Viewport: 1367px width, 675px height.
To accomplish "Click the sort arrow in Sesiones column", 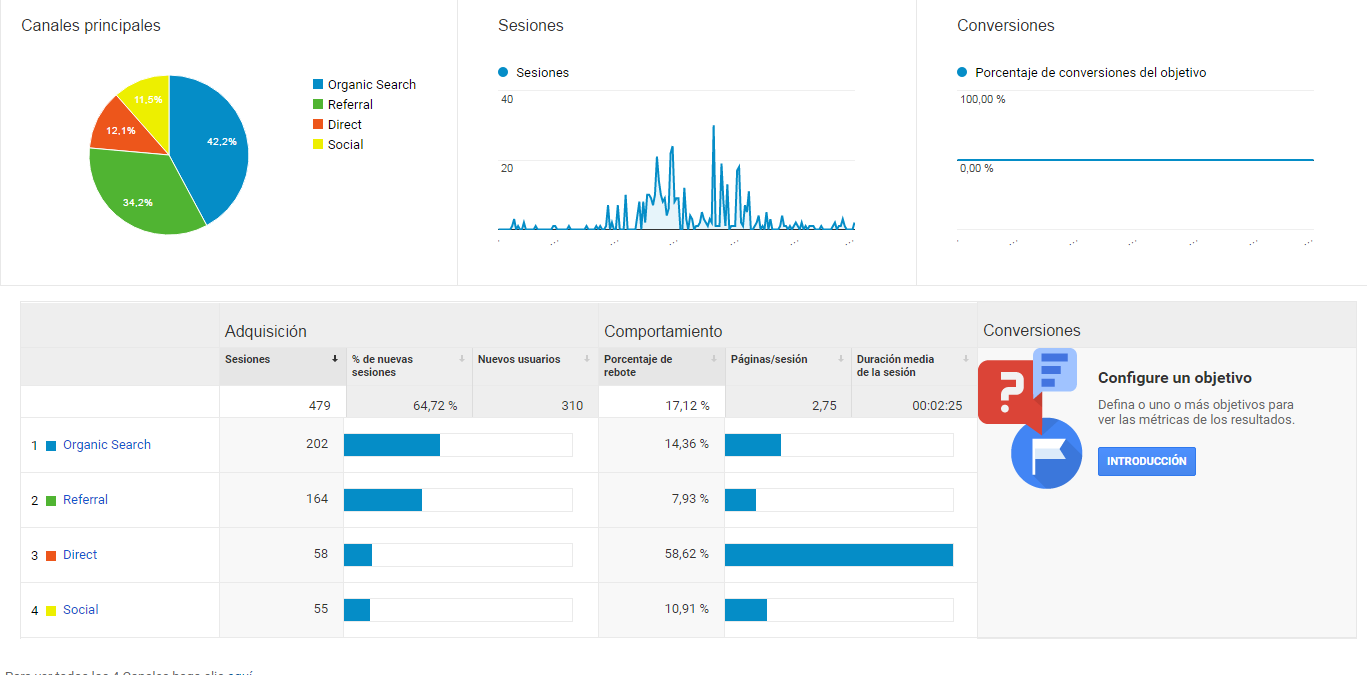I will [335, 359].
